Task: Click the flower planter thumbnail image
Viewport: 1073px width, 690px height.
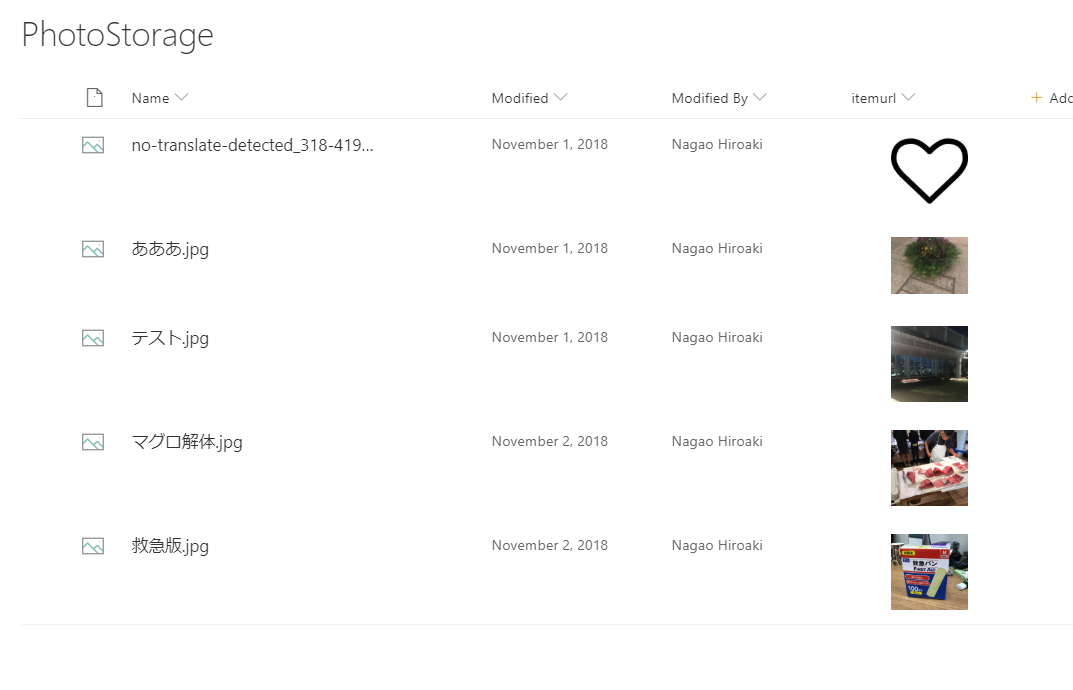Action: (x=929, y=265)
